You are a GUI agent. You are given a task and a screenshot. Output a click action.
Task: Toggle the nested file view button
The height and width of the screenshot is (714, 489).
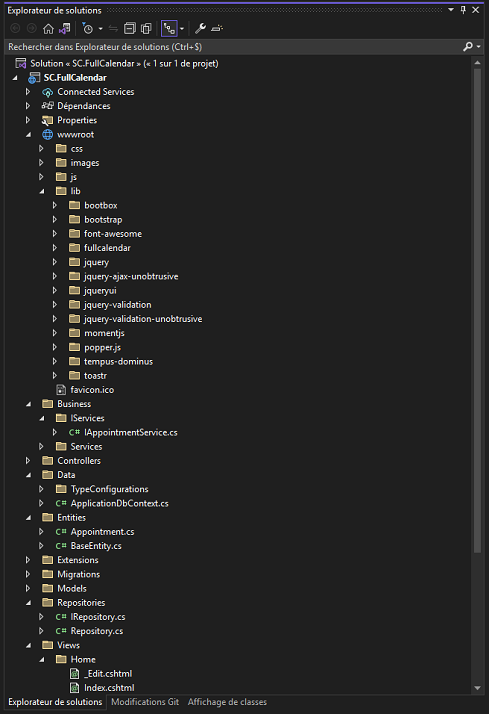[169, 29]
